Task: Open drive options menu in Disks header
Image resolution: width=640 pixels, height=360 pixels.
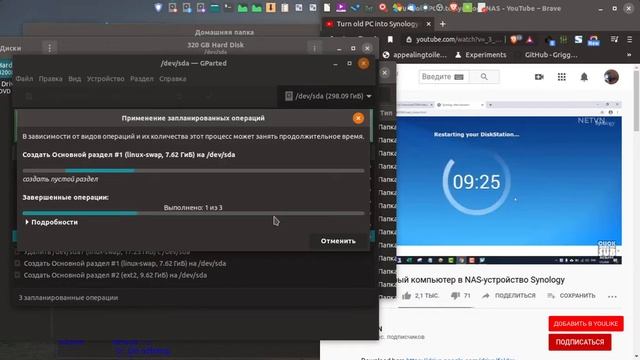Action: (x=314, y=48)
